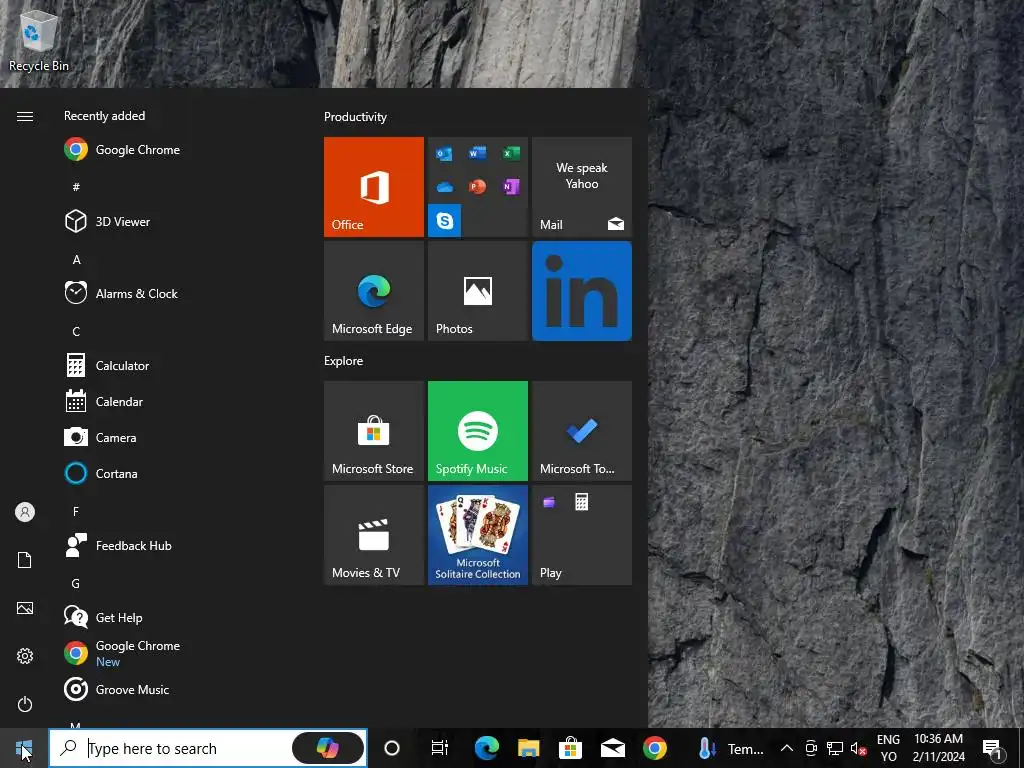Click the Windows Start button
This screenshot has height=768, width=1024.
point(24,748)
